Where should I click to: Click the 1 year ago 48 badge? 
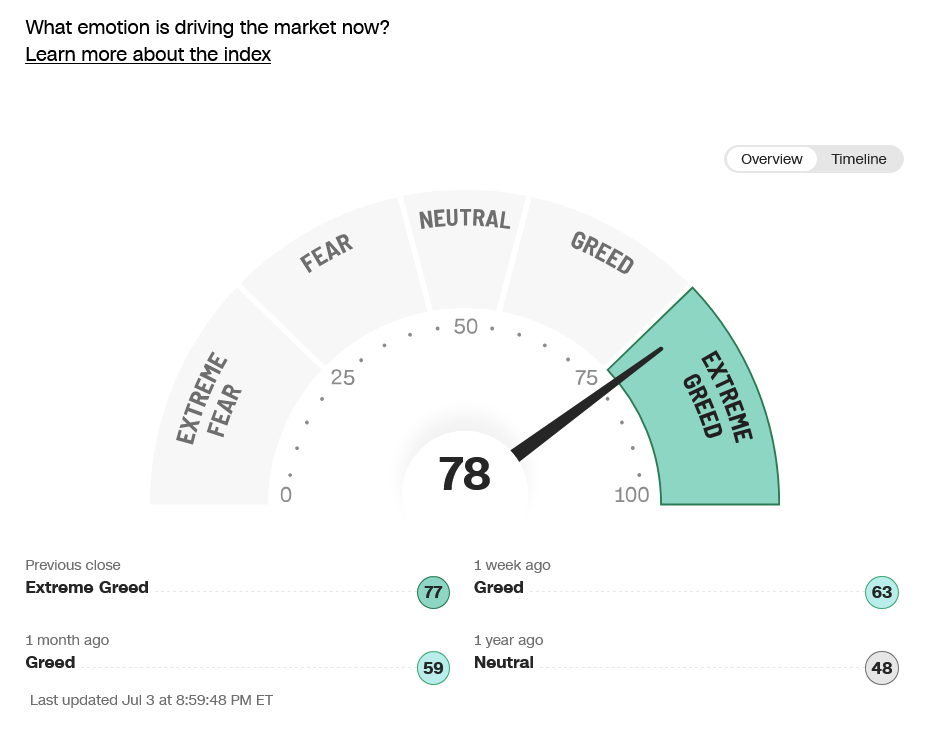(881, 668)
